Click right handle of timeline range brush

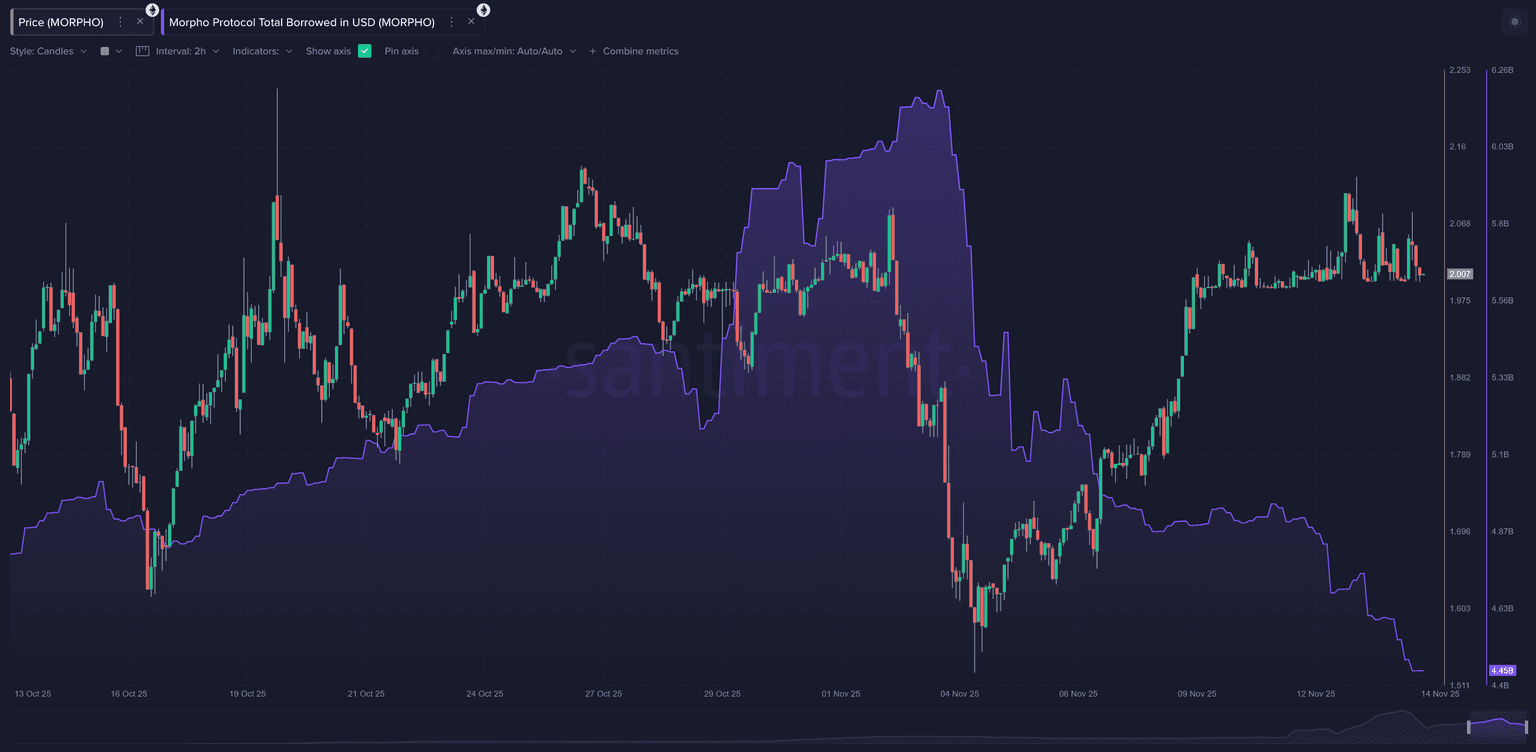coord(1526,727)
